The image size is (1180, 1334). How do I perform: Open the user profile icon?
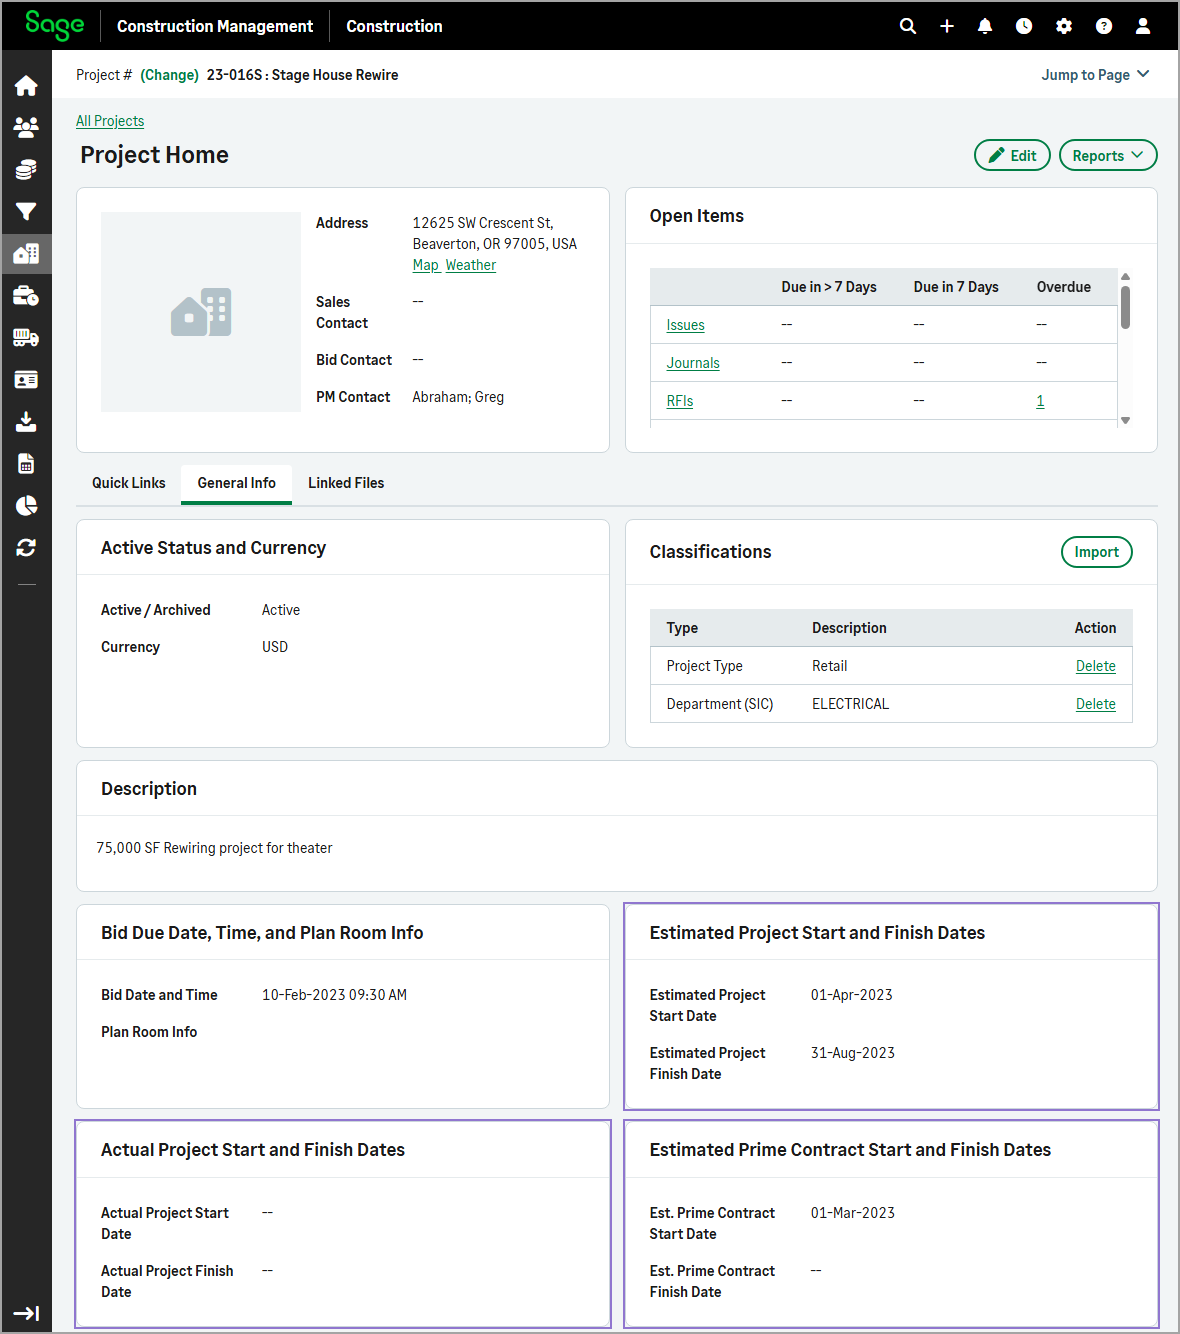(1142, 26)
